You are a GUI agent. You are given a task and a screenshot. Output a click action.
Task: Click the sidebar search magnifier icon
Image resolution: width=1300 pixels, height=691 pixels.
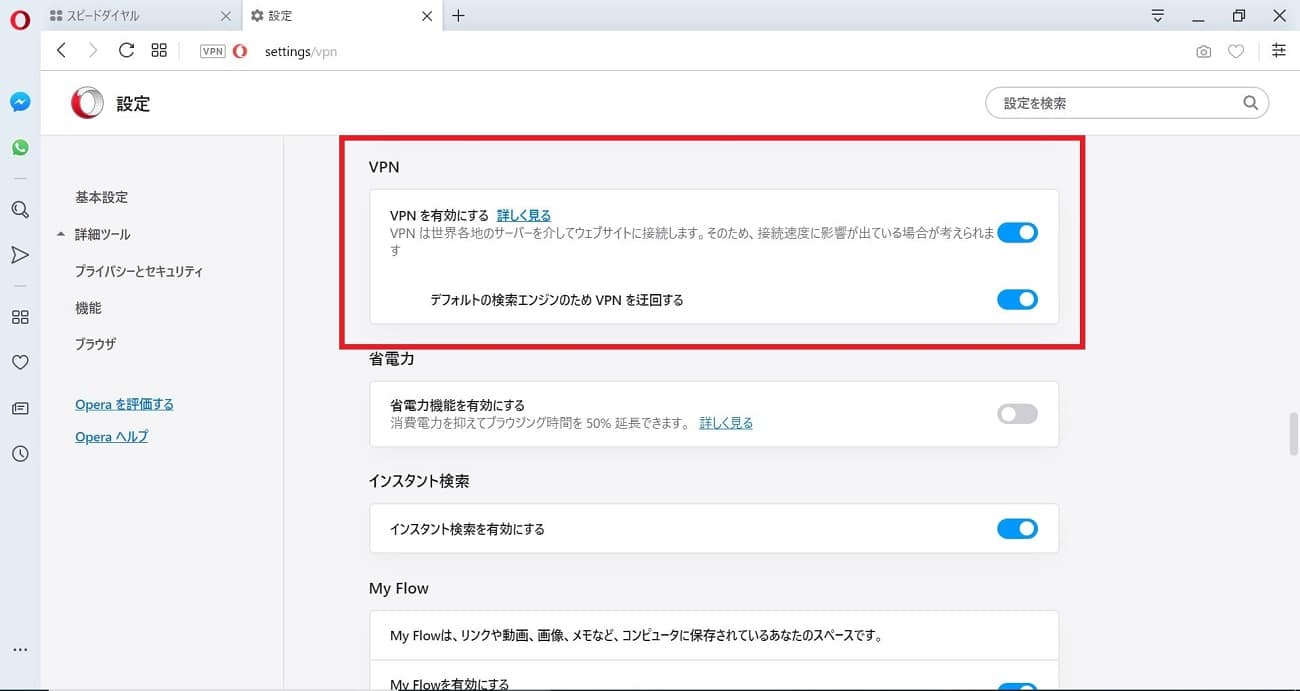[20, 210]
